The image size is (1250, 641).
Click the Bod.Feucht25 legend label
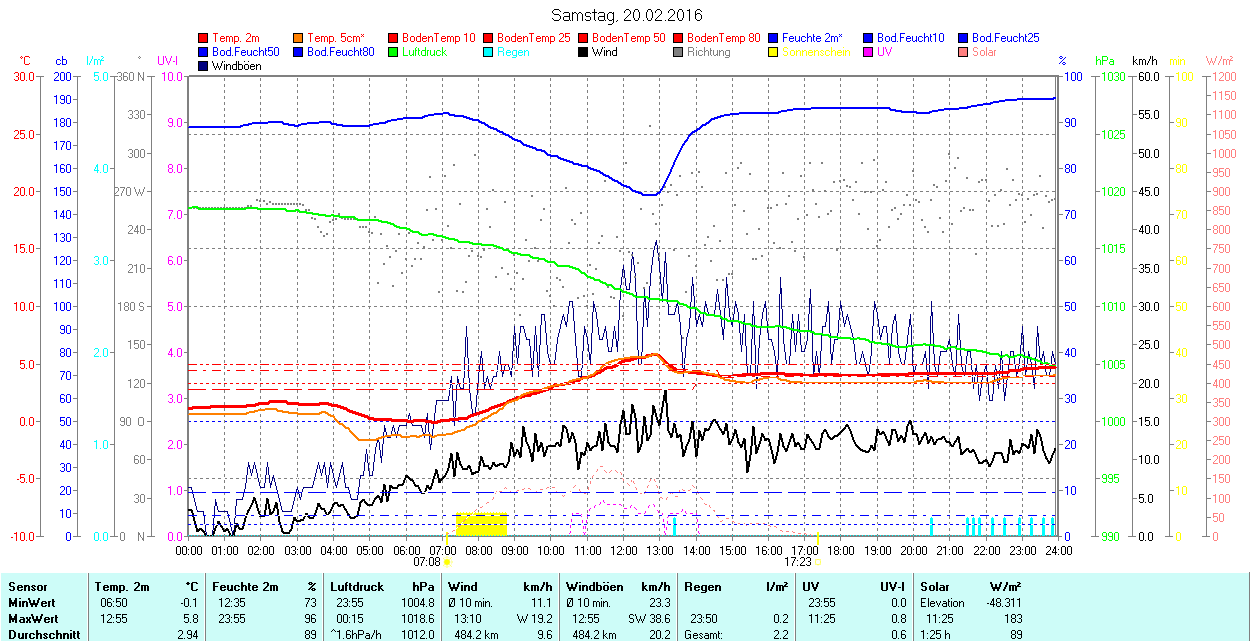tap(1005, 38)
